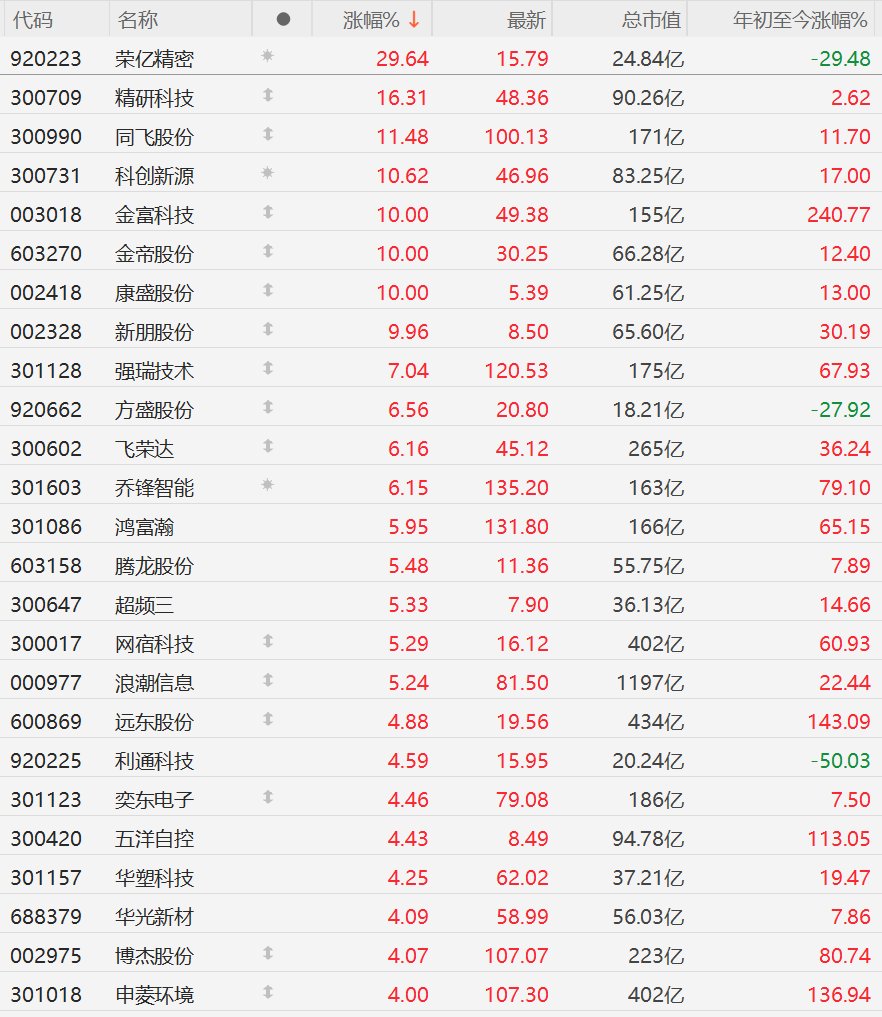Click 博杰股份 latest price 107.07
Screen dimensions: 882x1017
[517, 955]
